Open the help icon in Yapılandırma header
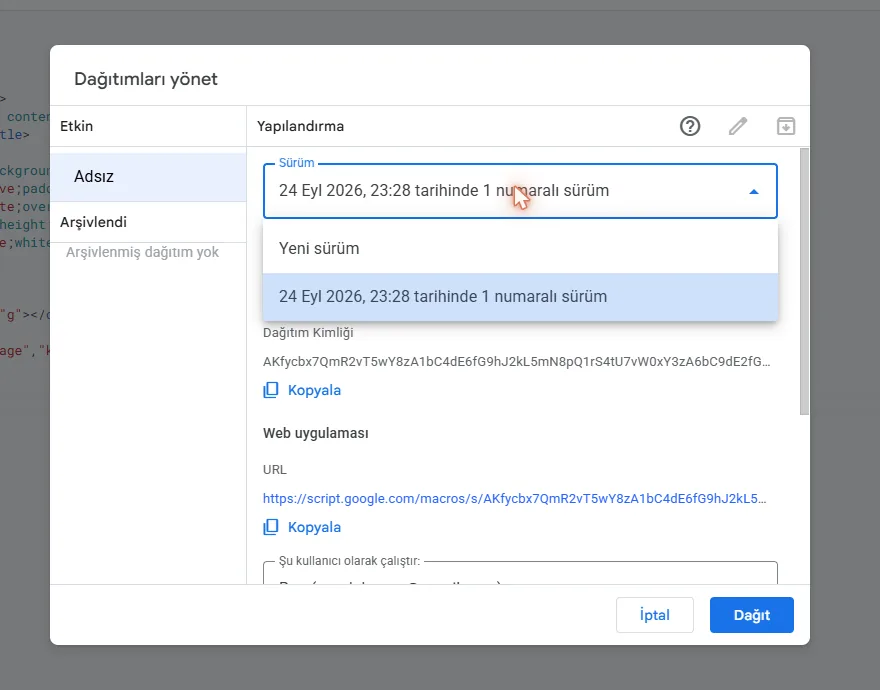 click(x=690, y=126)
